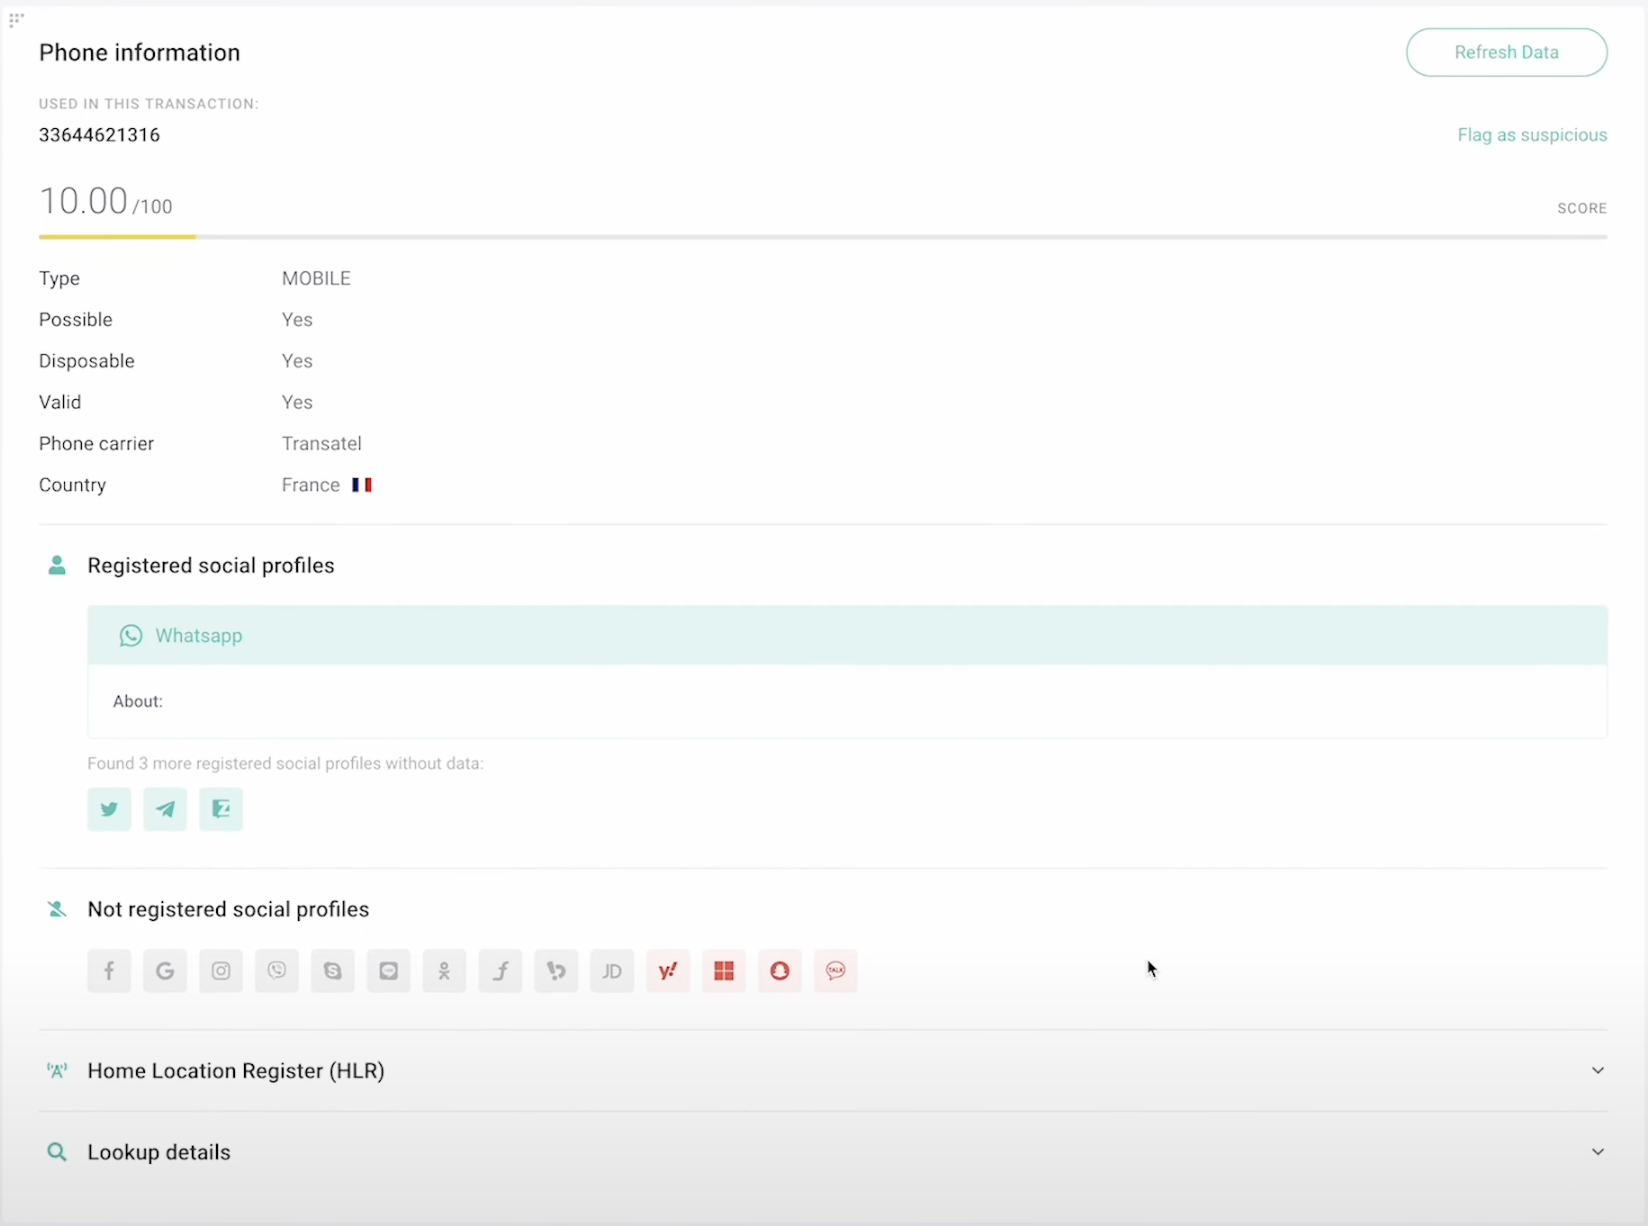Flag this phone number as suspicious
The image size is (1648, 1226).
(x=1531, y=135)
